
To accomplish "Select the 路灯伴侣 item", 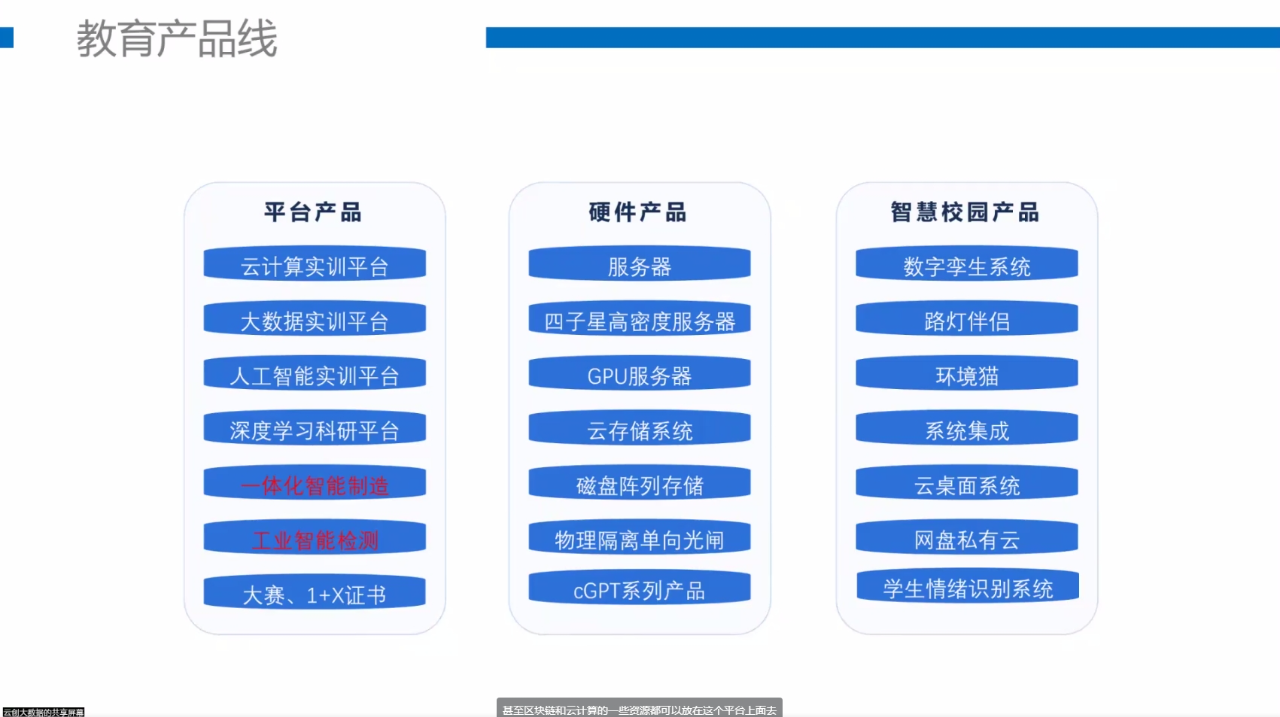I will [966, 321].
